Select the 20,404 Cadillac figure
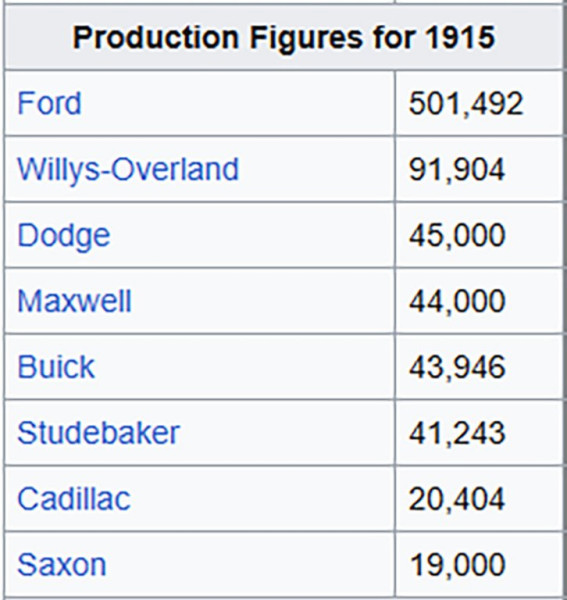The width and height of the screenshot is (567, 600). tap(457, 499)
